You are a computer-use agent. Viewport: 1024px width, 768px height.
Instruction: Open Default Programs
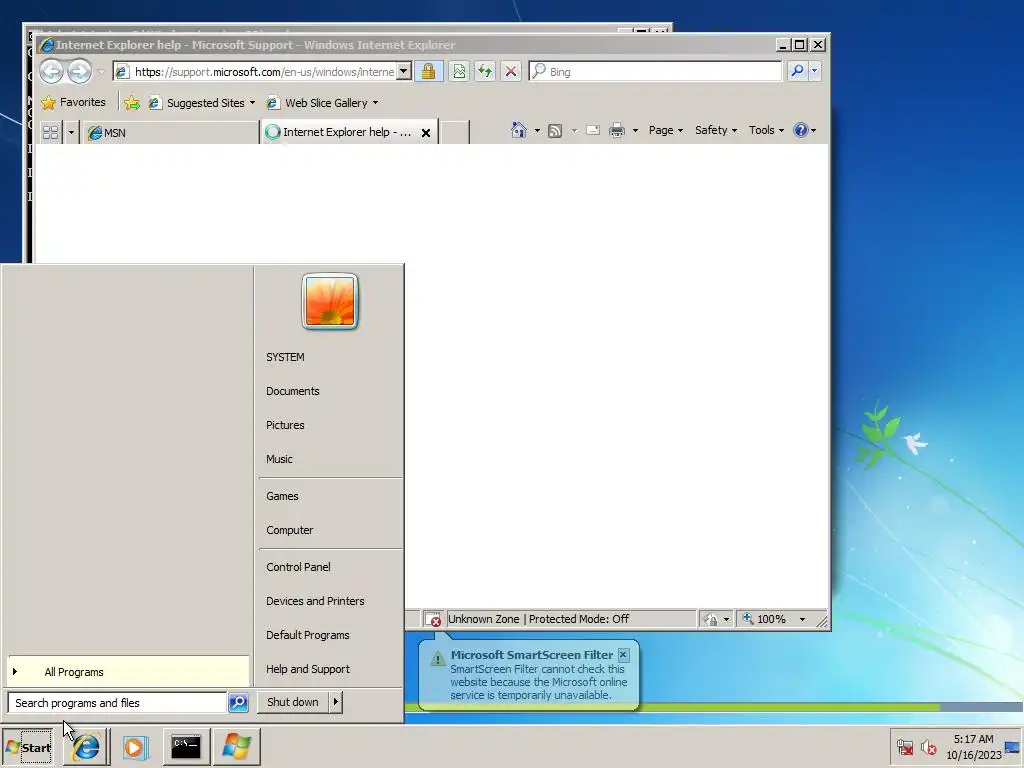tap(330, 635)
